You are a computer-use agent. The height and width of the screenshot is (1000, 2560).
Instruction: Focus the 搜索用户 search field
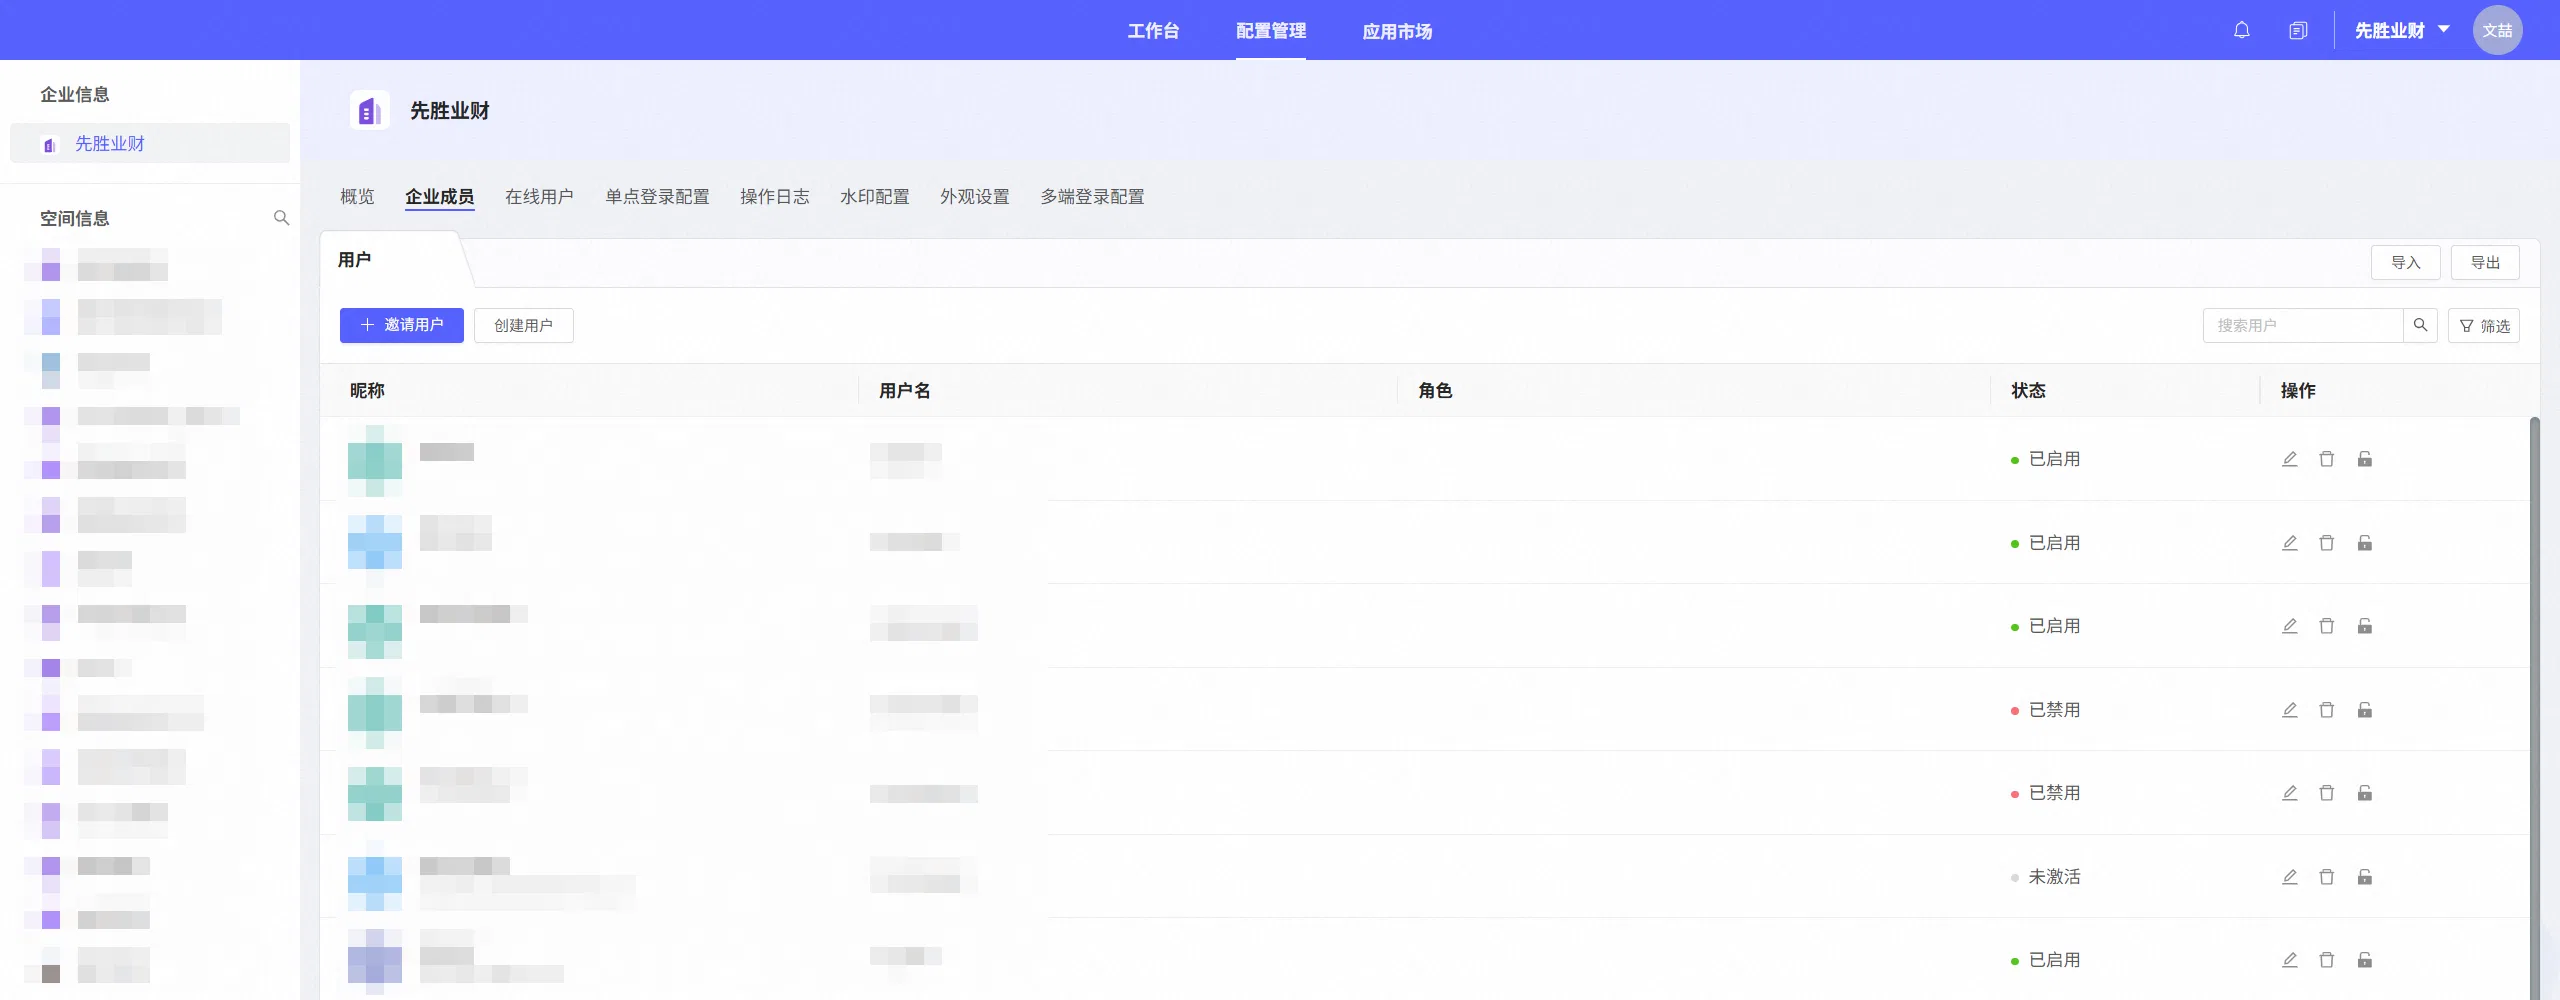click(2303, 325)
